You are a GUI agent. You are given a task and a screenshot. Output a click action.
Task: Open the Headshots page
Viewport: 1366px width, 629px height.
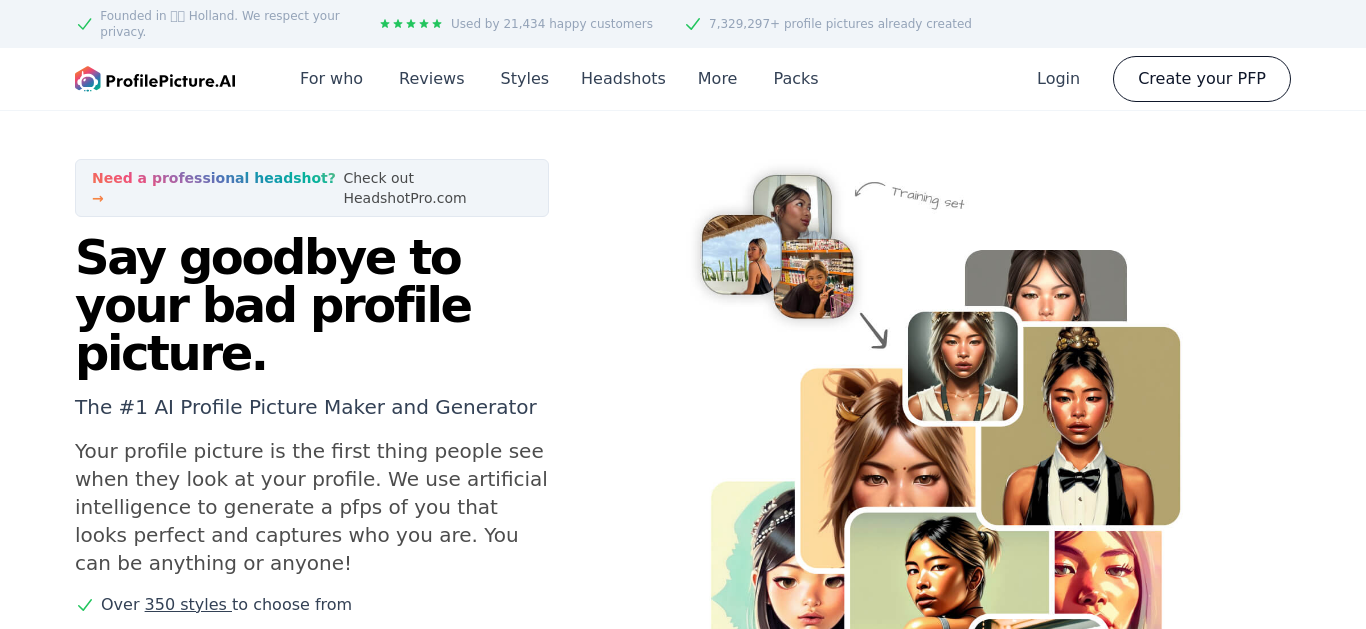pyautogui.click(x=623, y=79)
